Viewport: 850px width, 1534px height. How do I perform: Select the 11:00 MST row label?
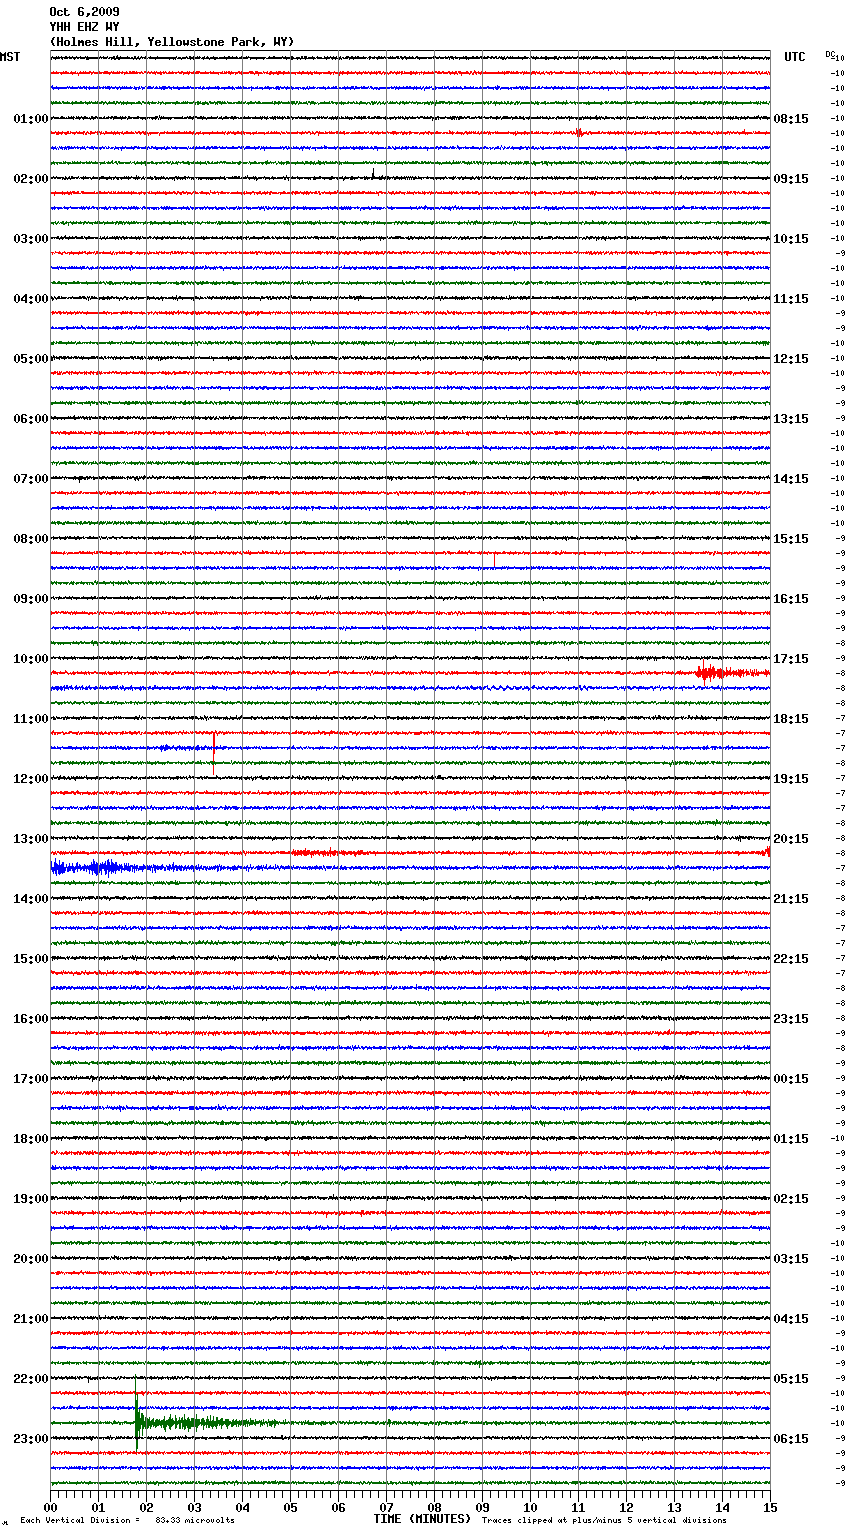pyautogui.click(x=31, y=719)
